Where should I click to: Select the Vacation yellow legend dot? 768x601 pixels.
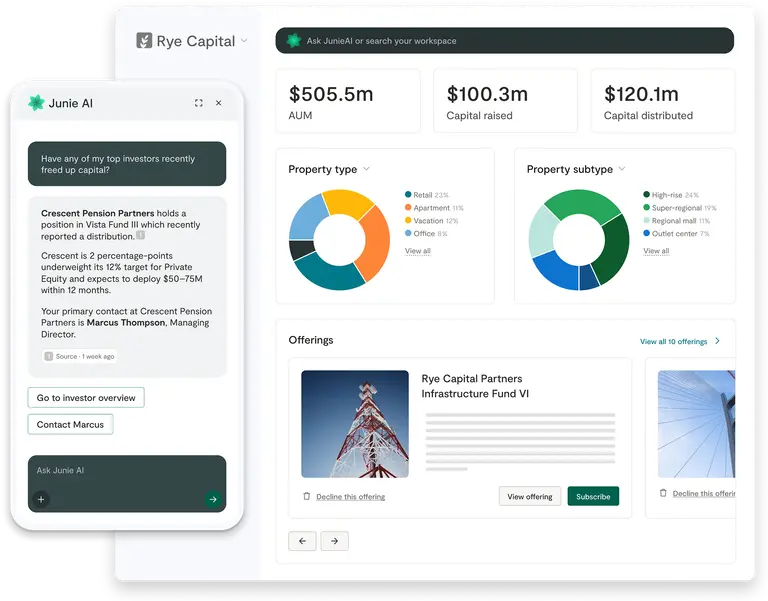pyautogui.click(x=408, y=220)
